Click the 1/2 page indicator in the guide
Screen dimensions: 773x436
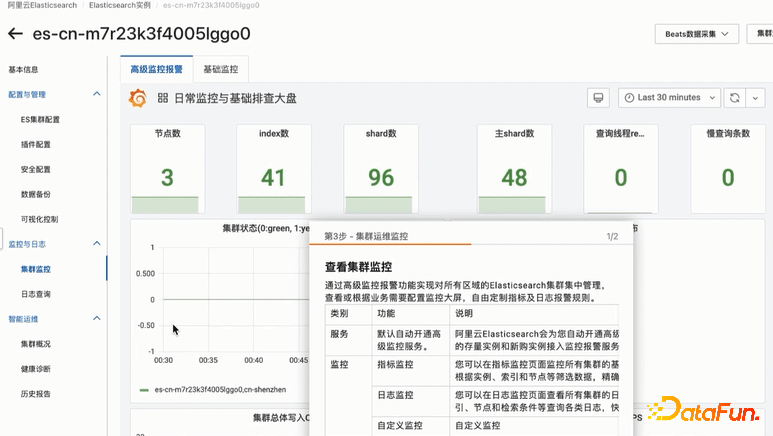pos(612,237)
